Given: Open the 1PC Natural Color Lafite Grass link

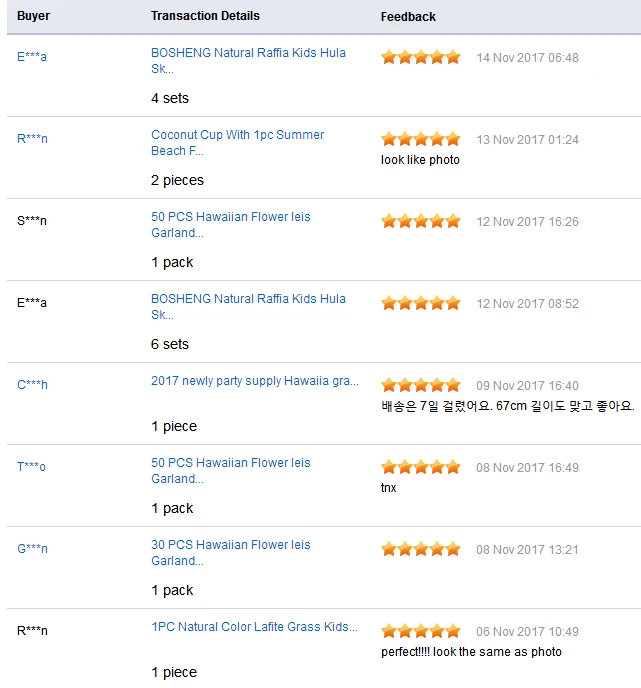Looking at the screenshot, I should (254, 627).
